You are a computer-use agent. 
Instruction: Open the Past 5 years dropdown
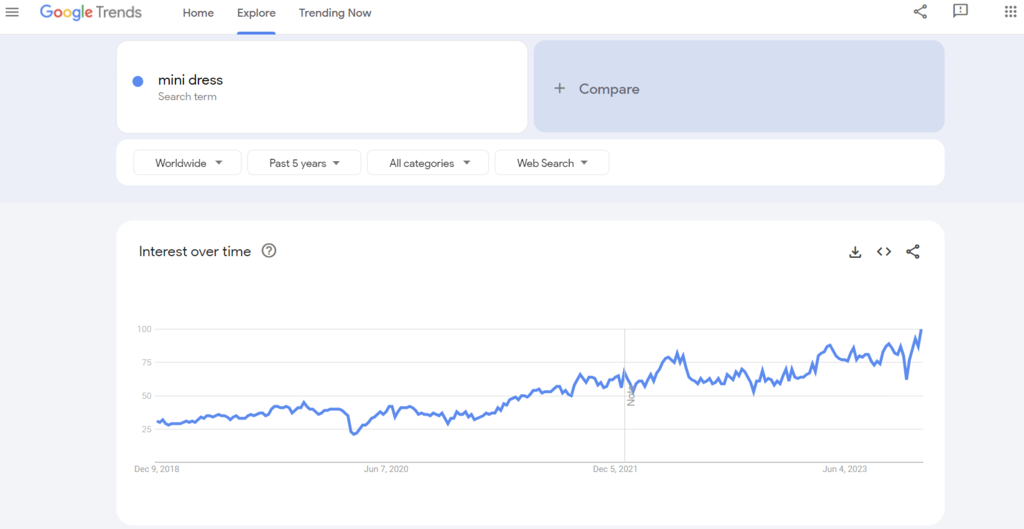point(304,163)
